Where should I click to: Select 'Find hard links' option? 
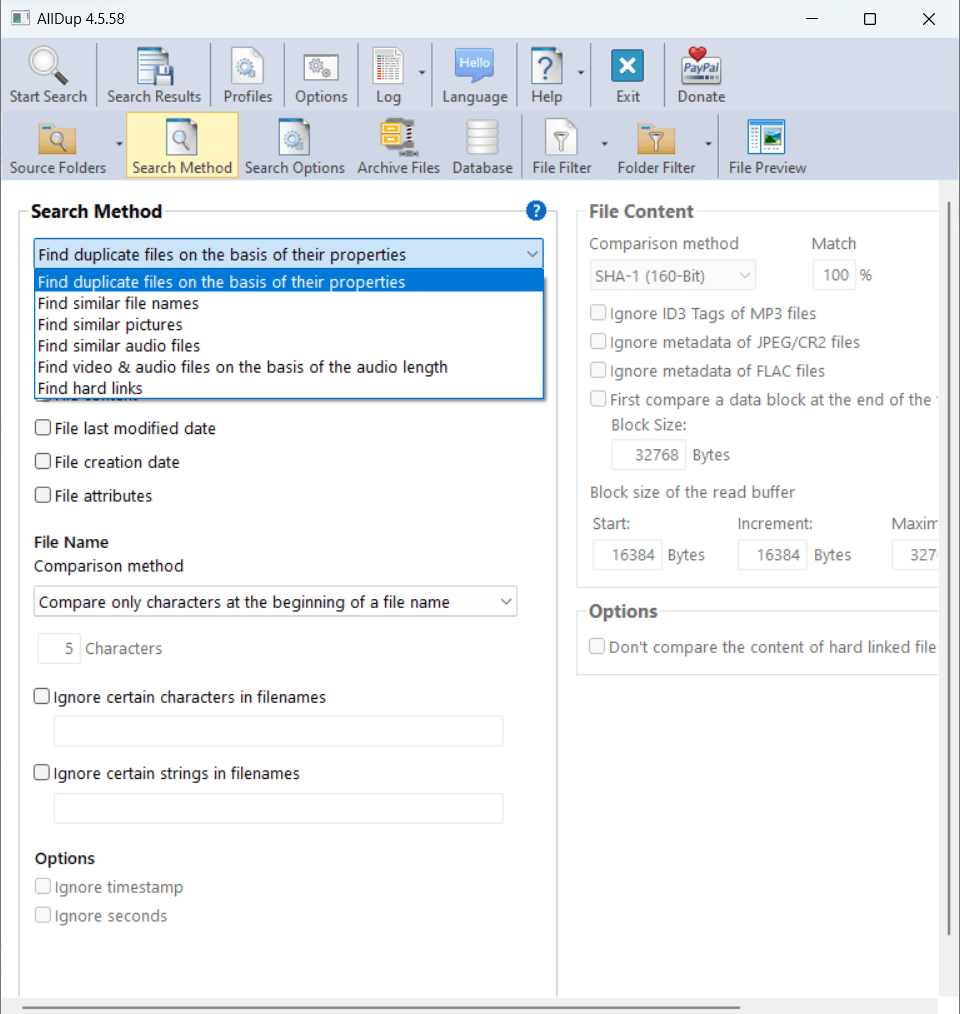[289, 388]
